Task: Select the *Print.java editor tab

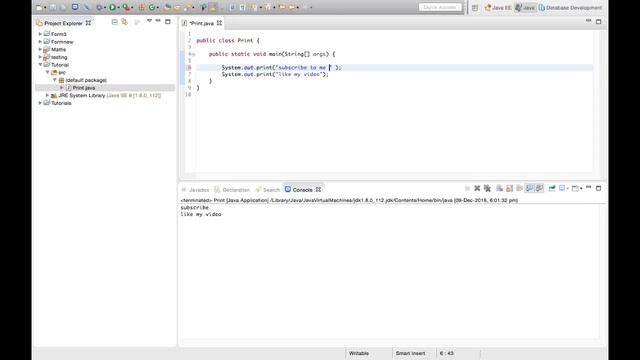Action: click(x=202, y=23)
